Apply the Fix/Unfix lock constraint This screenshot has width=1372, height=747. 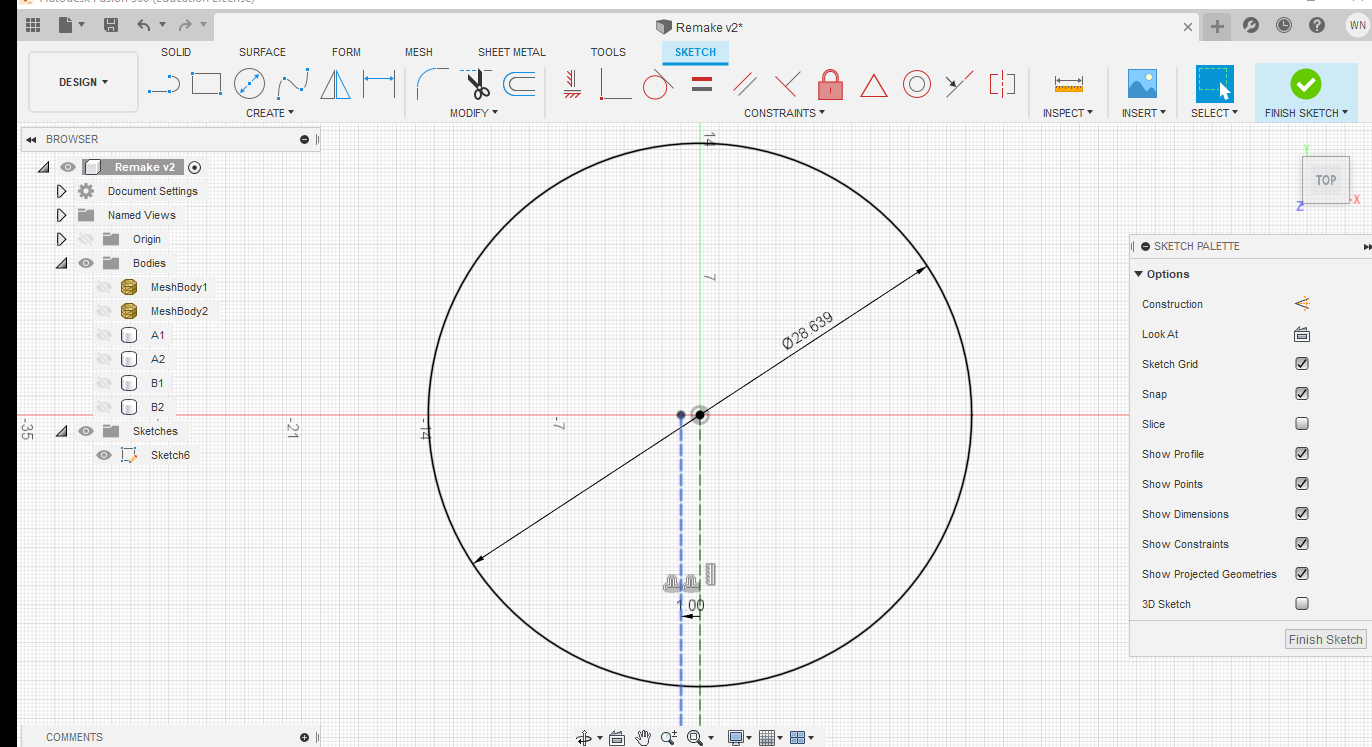pos(830,84)
